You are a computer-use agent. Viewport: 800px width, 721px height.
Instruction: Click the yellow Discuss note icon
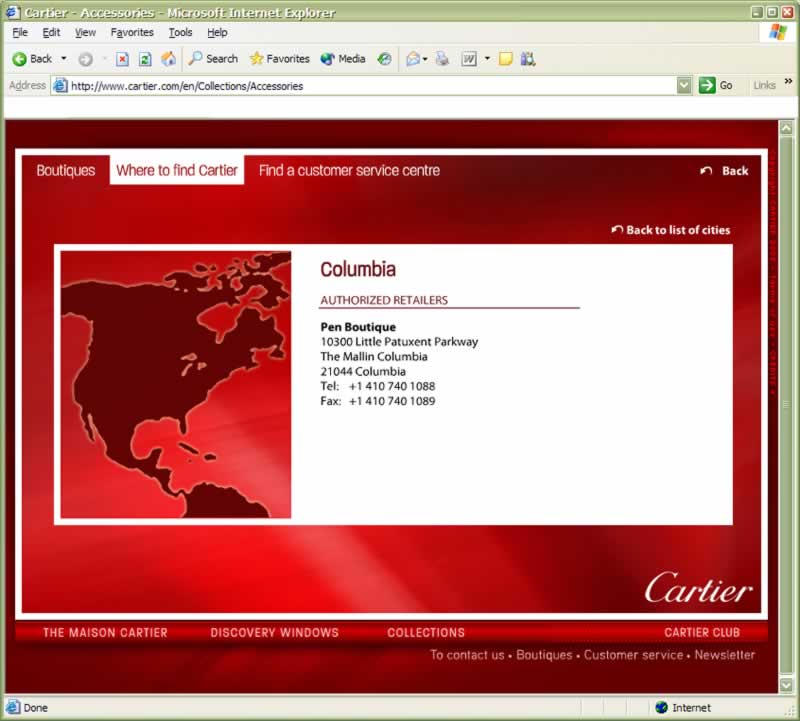[x=506, y=59]
